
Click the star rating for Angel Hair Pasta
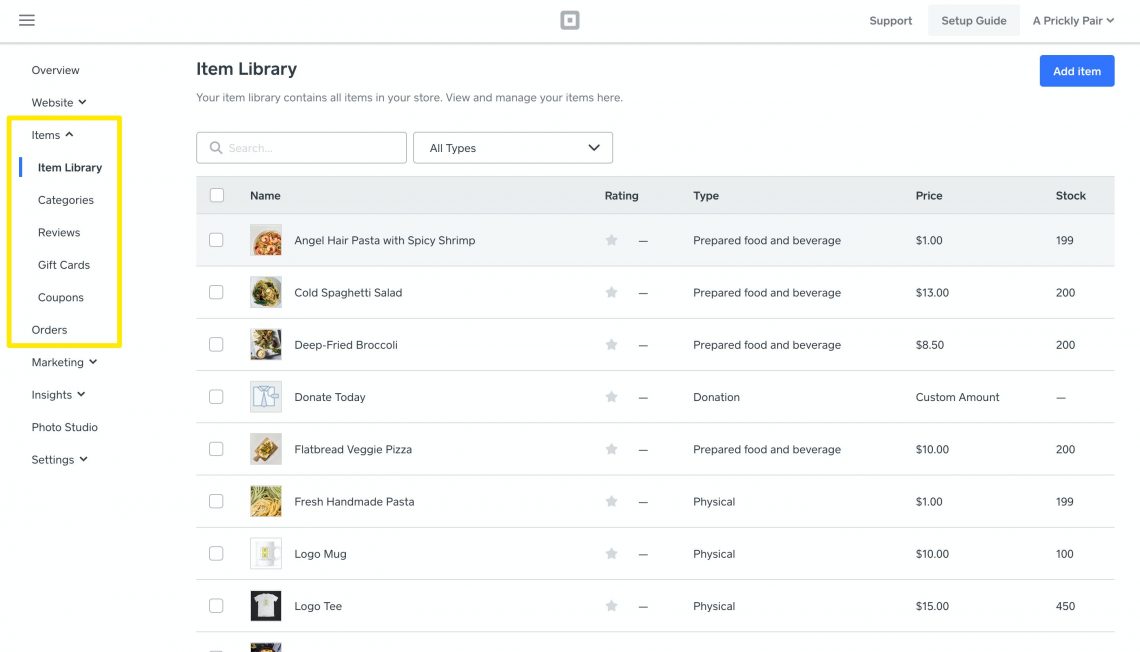tap(611, 240)
